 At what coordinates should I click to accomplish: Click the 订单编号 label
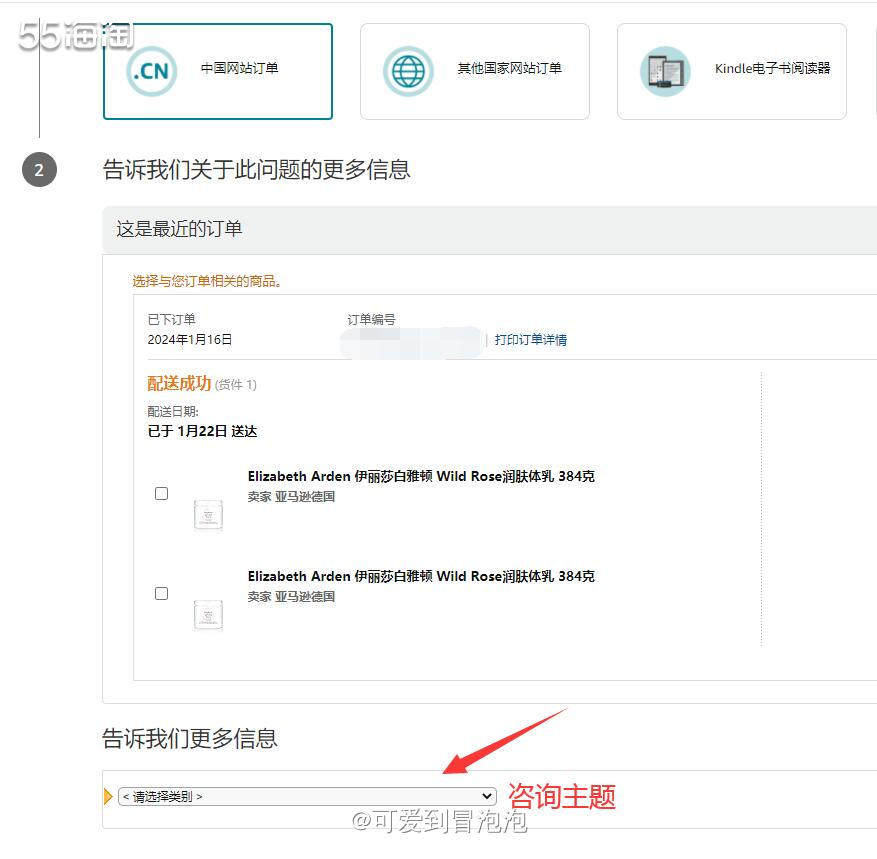pos(371,319)
